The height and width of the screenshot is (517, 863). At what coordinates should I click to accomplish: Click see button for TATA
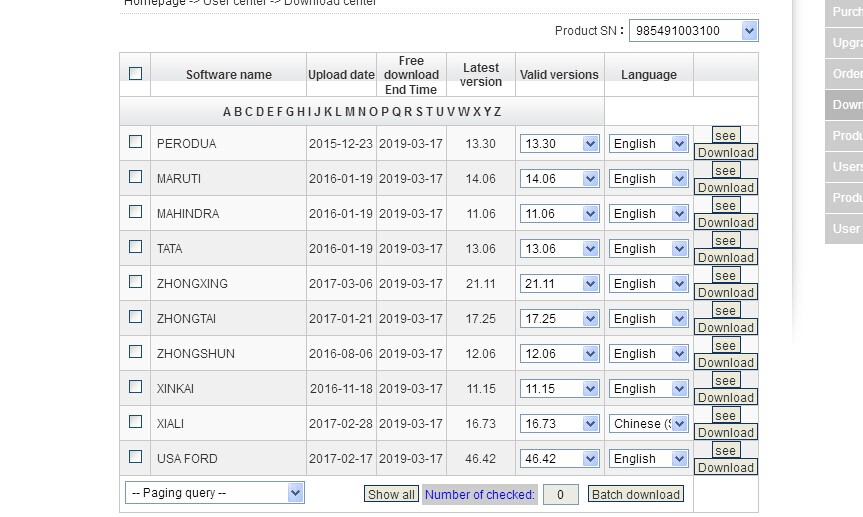tap(725, 241)
